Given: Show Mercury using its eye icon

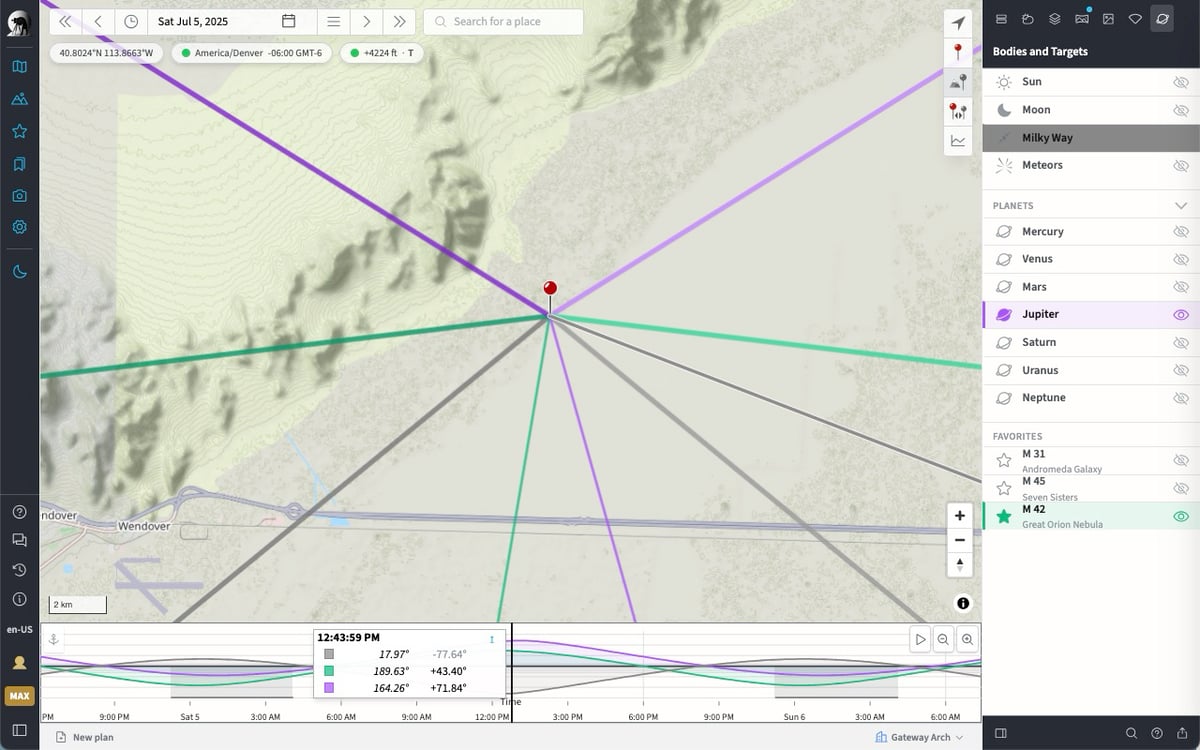Looking at the screenshot, I should click(x=1180, y=231).
